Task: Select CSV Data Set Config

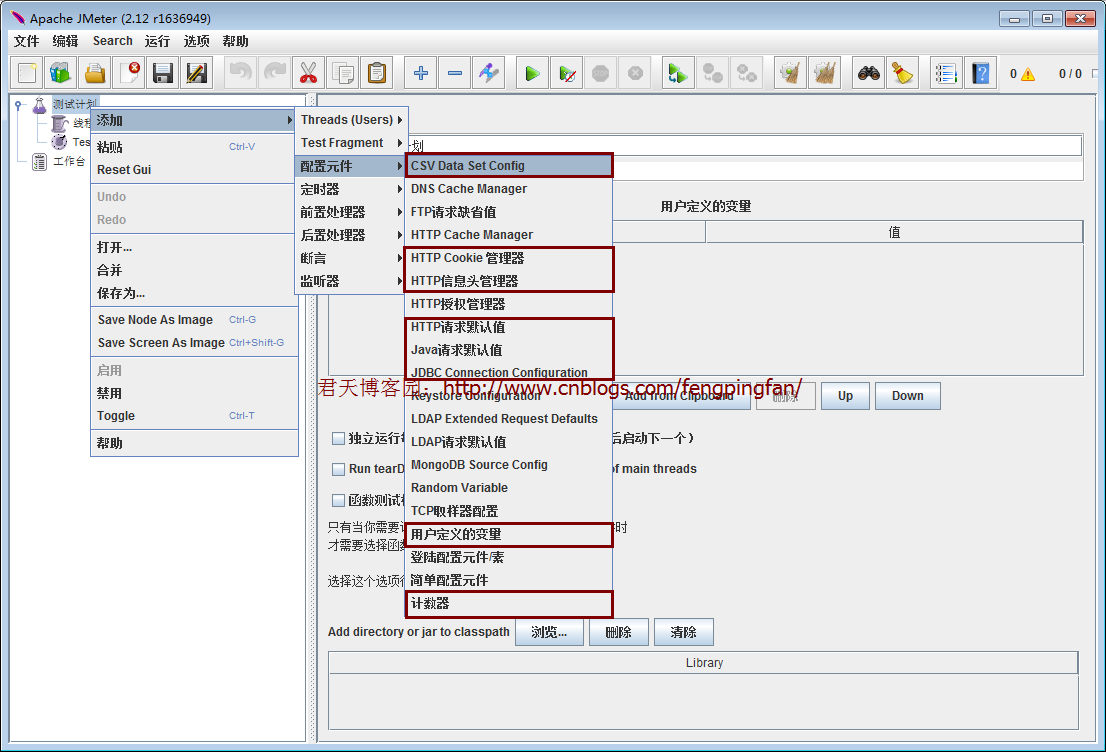Action: coord(509,166)
